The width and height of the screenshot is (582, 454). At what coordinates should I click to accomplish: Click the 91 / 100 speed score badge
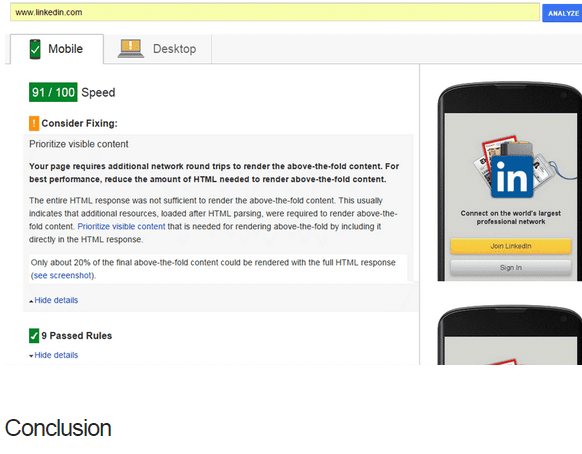(53, 92)
